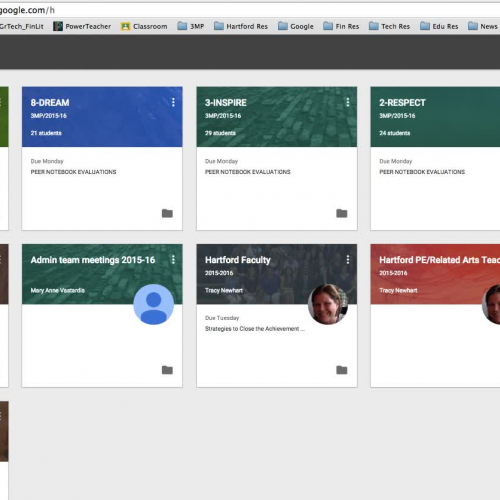This screenshot has height=500, width=500.
Task: Open Hartford PE/Related Arts class
Action: point(439,260)
